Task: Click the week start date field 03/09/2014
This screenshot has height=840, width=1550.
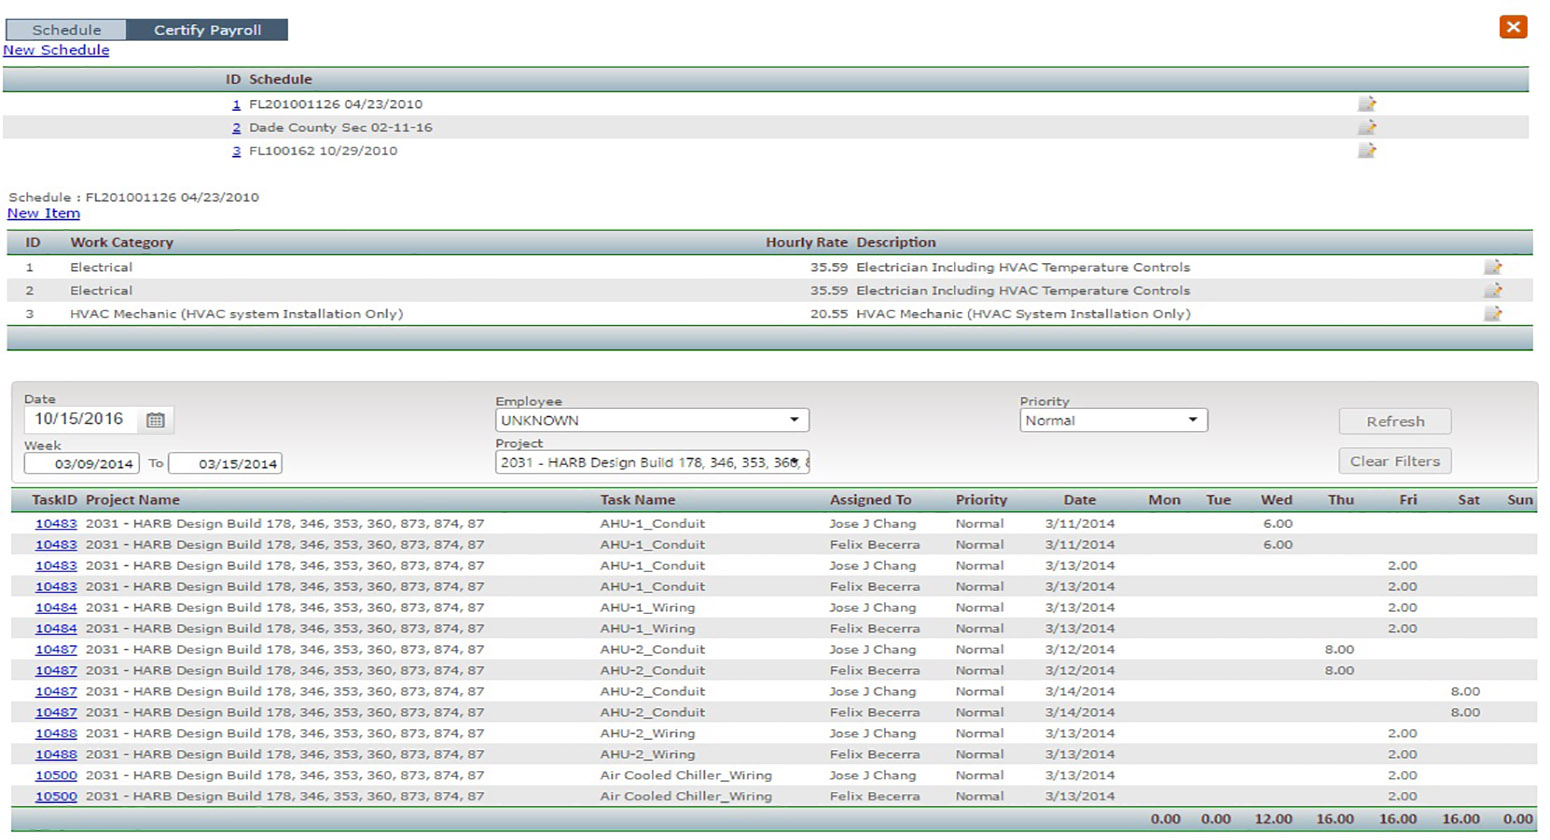Action: (82, 464)
